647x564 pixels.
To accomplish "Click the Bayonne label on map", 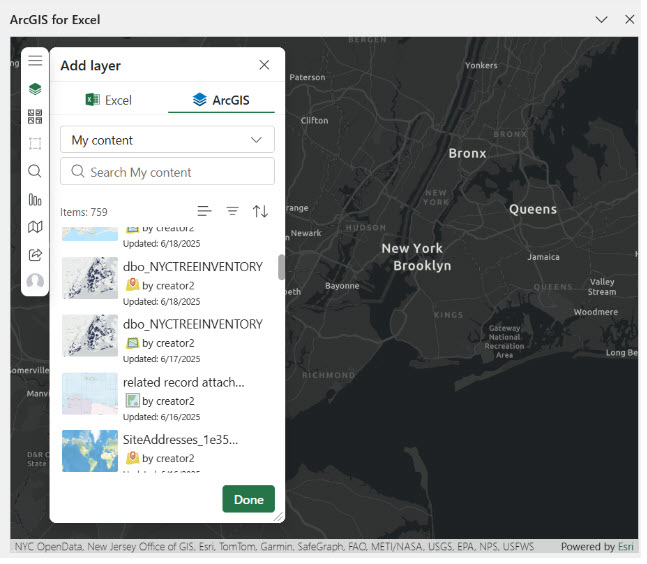I will pyautogui.click(x=342, y=286).
